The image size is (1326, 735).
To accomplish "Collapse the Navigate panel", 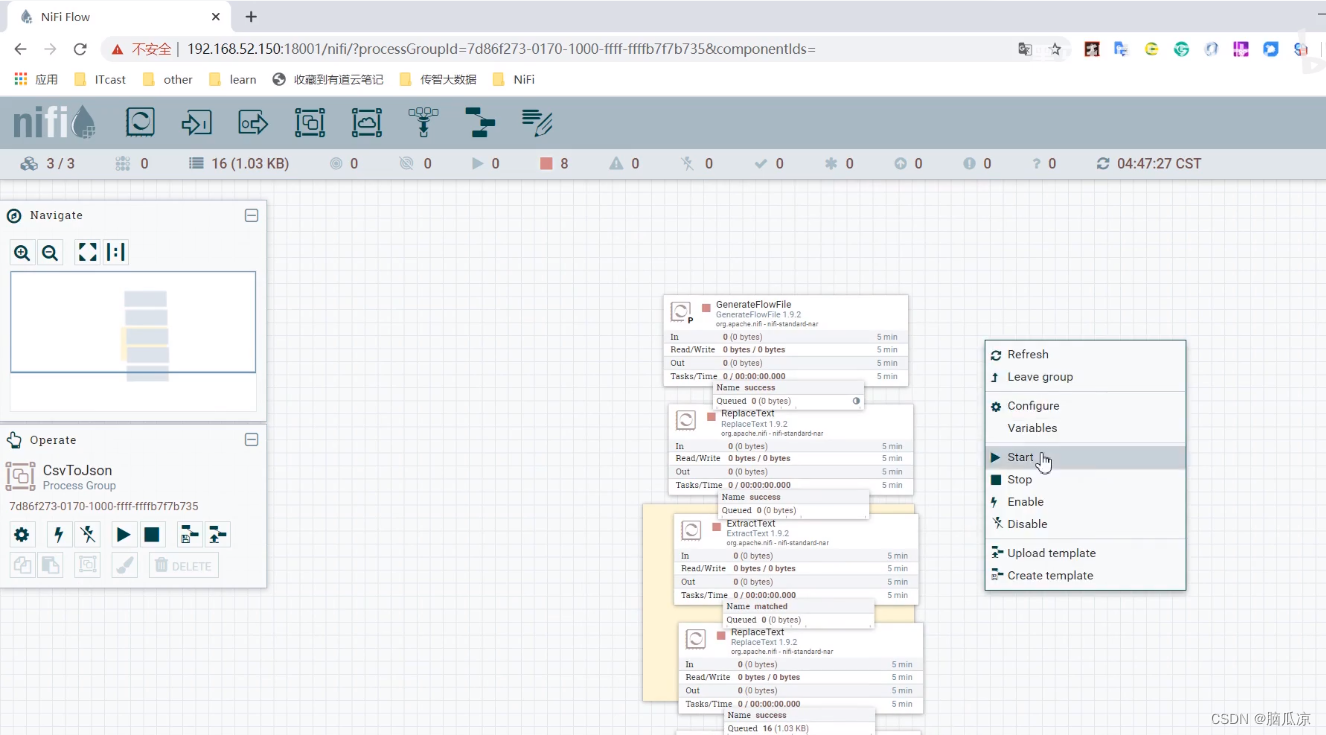I will point(252,215).
